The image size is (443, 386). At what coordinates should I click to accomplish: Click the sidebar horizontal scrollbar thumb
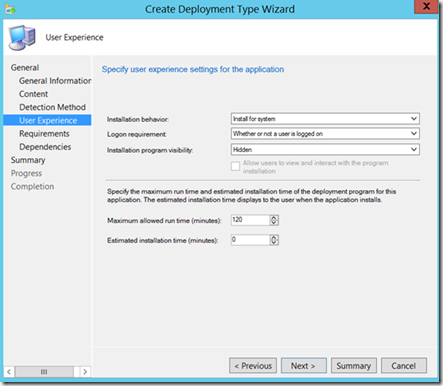[44, 372]
